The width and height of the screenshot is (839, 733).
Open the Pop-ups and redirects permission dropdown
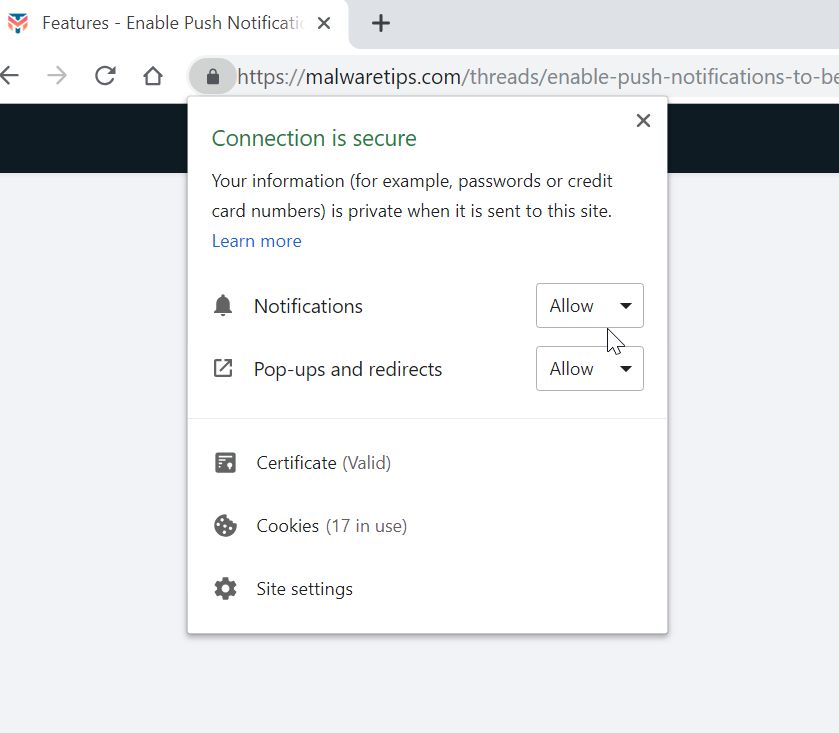coord(590,369)
